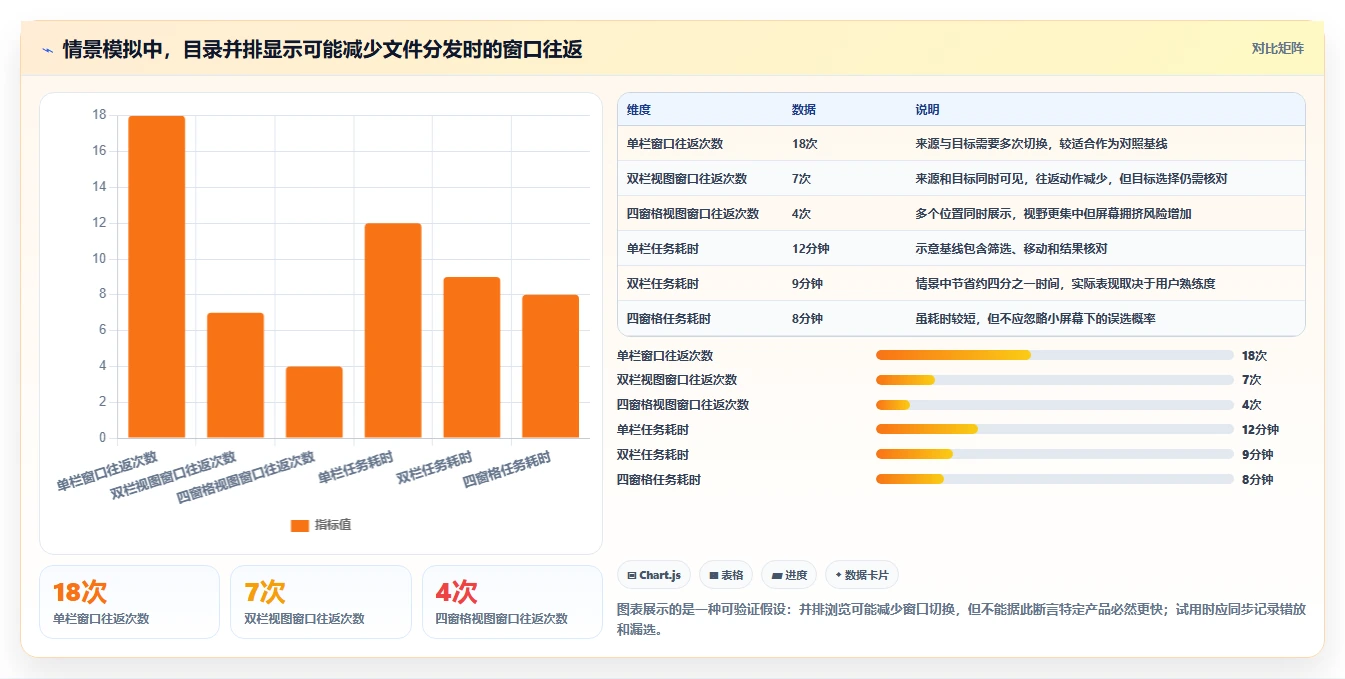The image size is (1345, 679).
Task: Select 单栏窗口往返次数 in the table's first row
Action: pyautogui.click(x=675, y=144)
